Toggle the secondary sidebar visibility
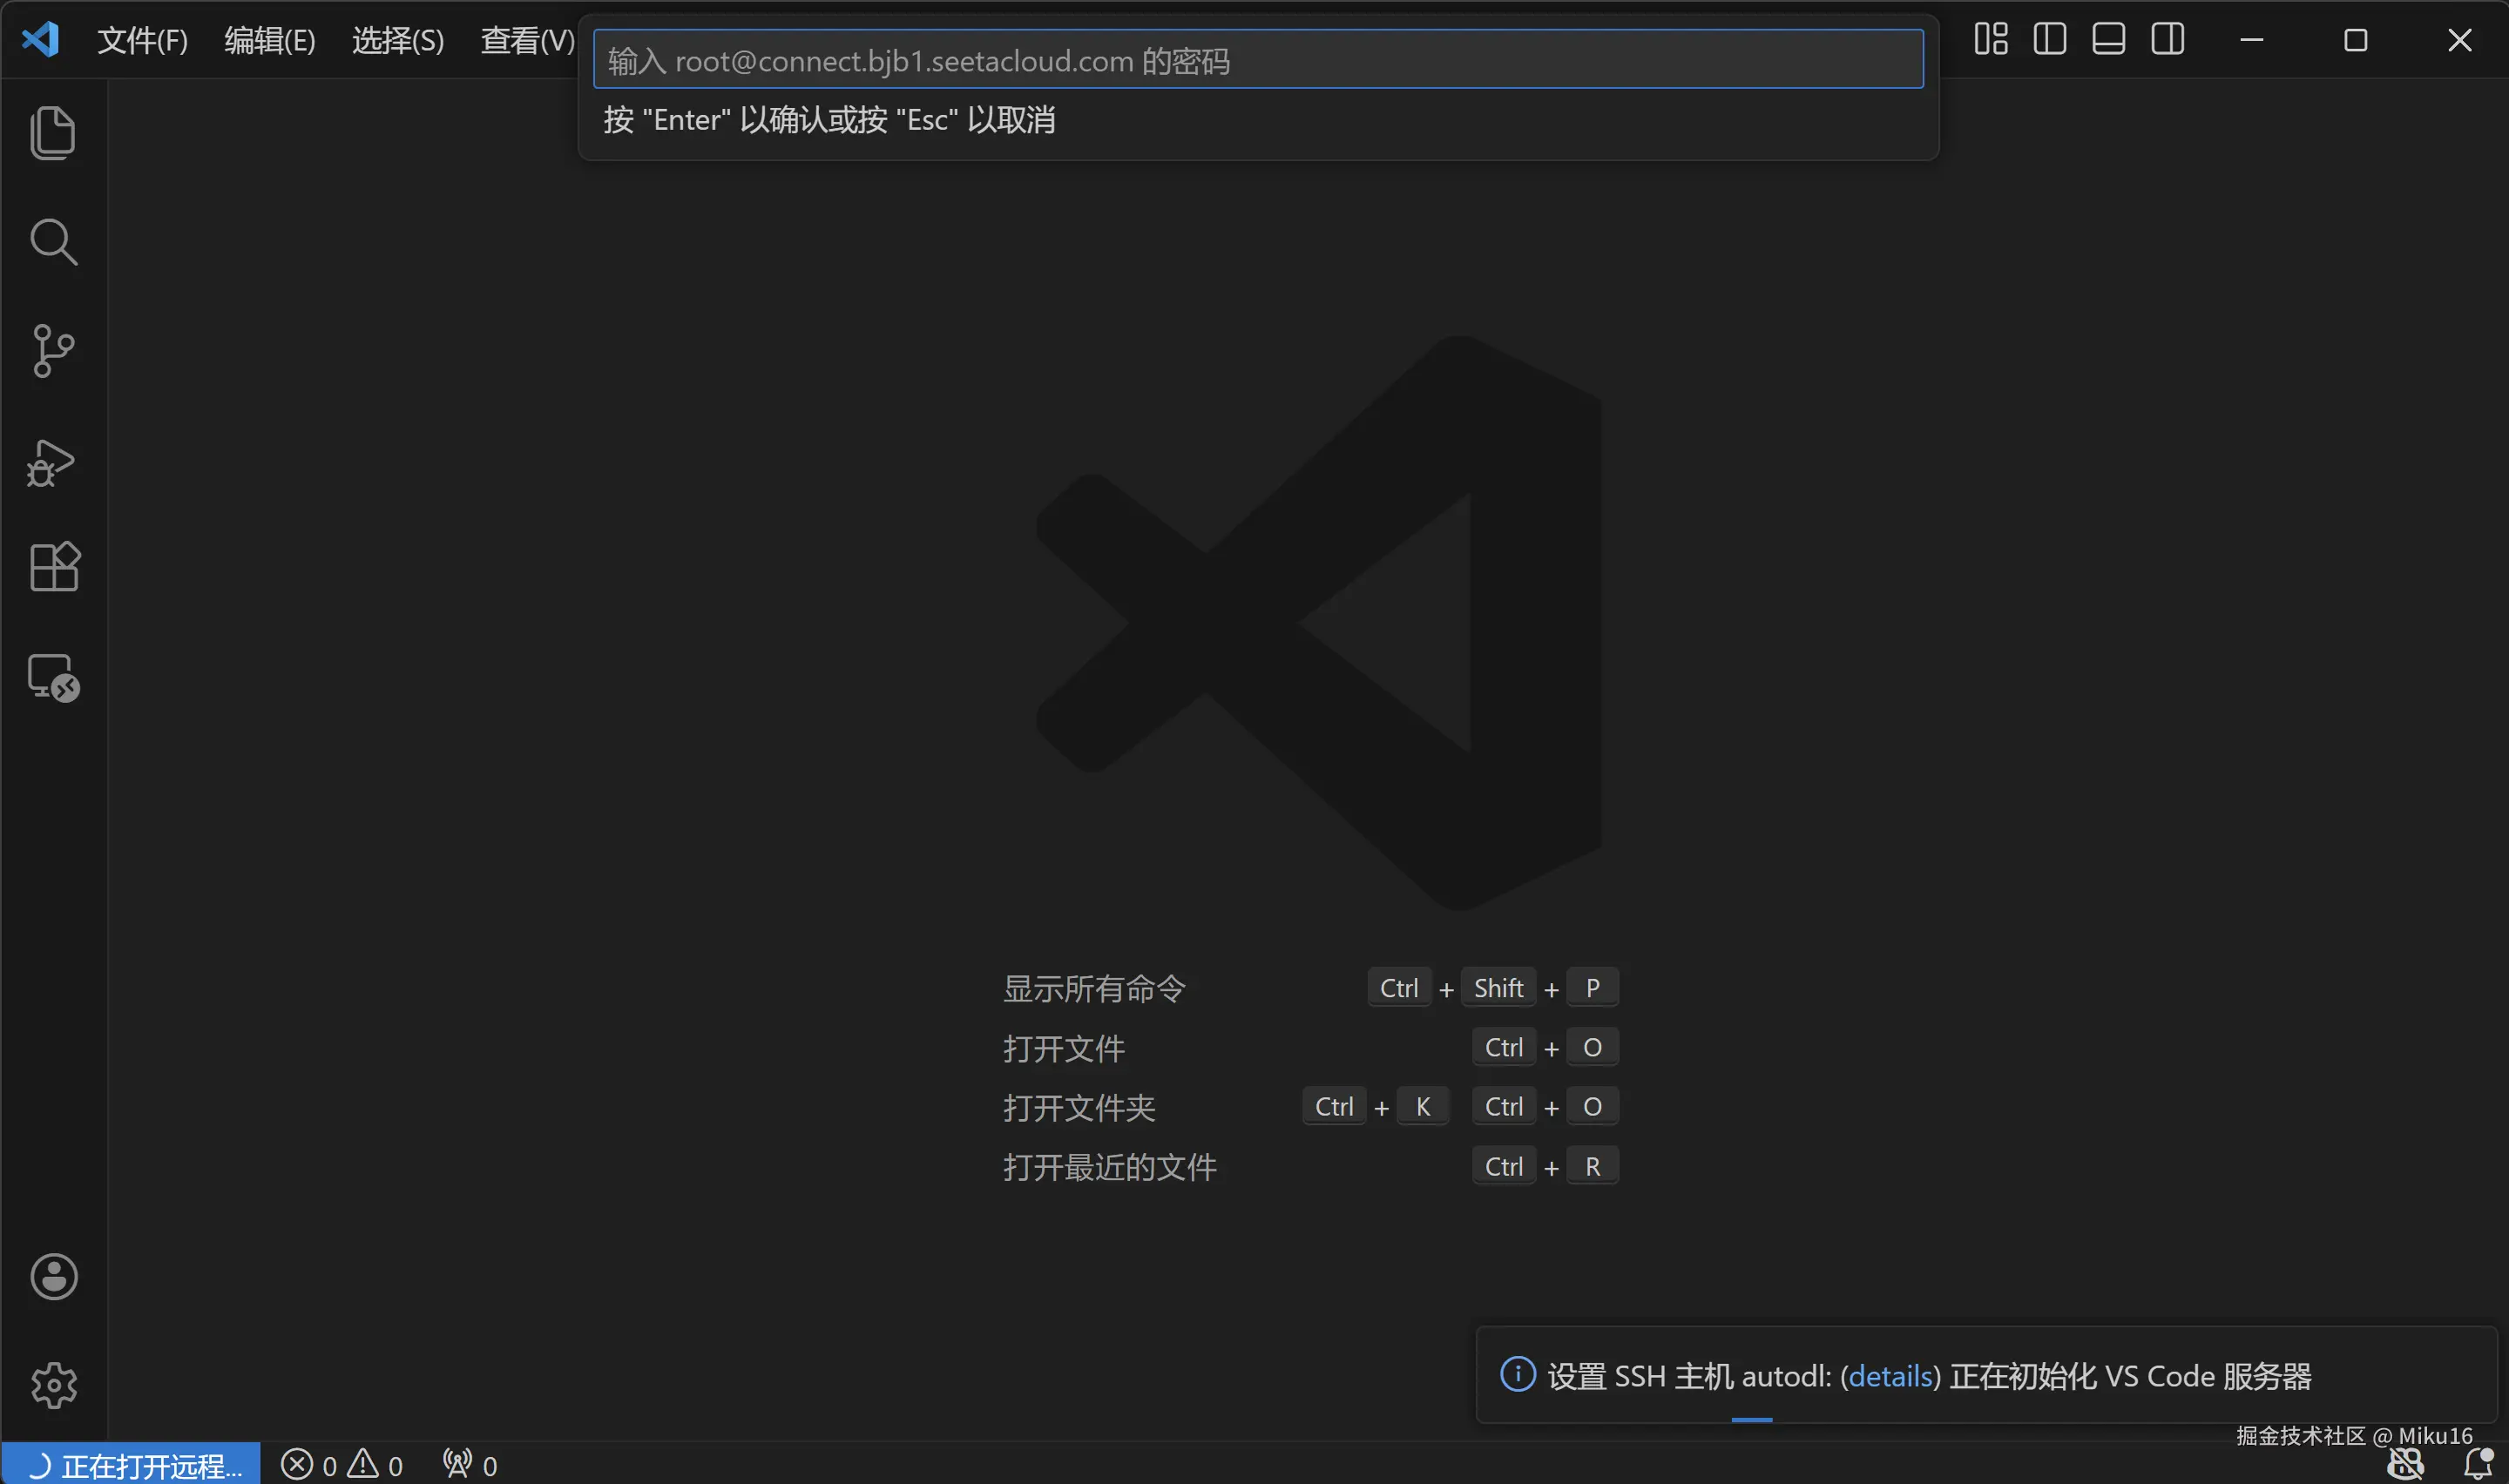Screen dimensions: 2509x1484 pos(2167,39)
